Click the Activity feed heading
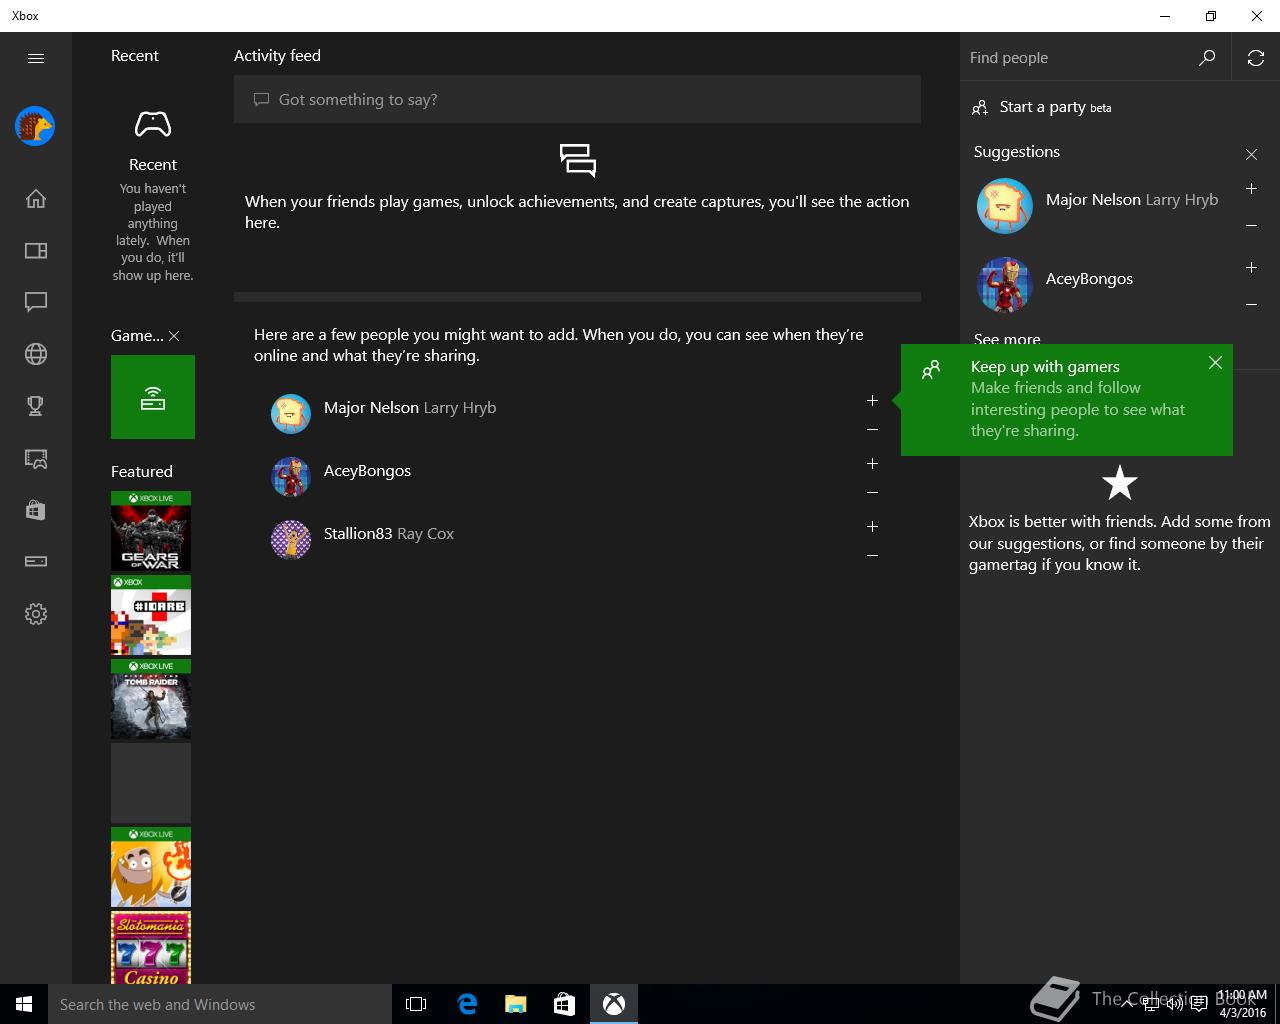The image size is (1280, 1024). click(277, 56)
